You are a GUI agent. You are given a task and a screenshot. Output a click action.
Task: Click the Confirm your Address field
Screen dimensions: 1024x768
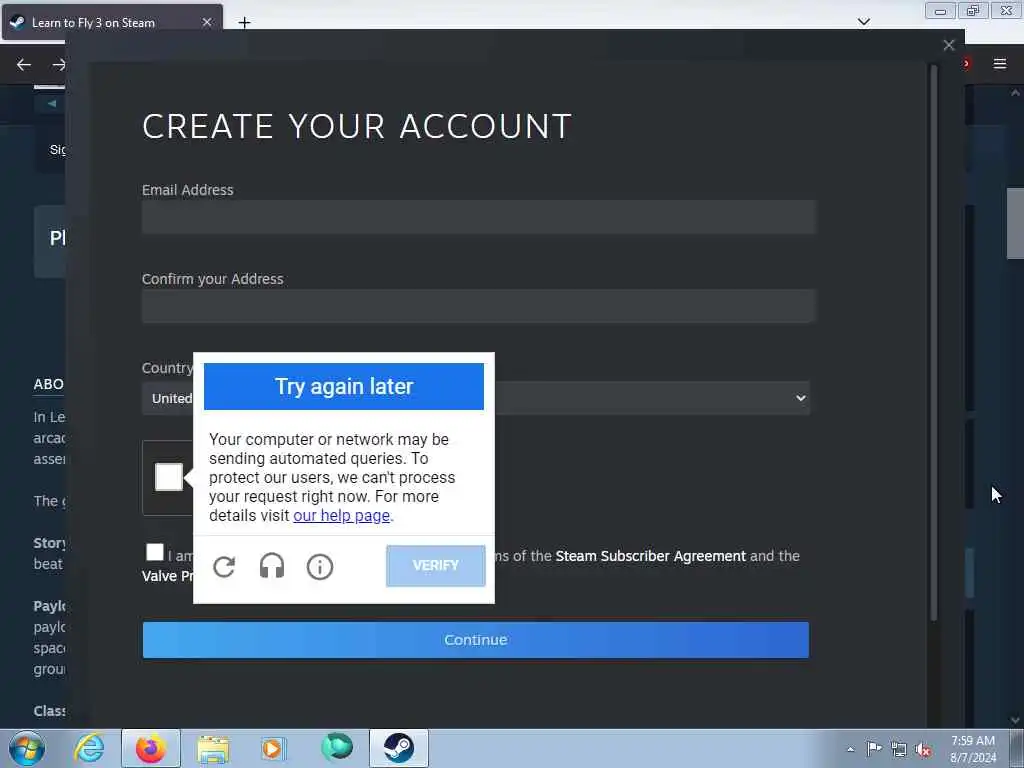(479, 306)
